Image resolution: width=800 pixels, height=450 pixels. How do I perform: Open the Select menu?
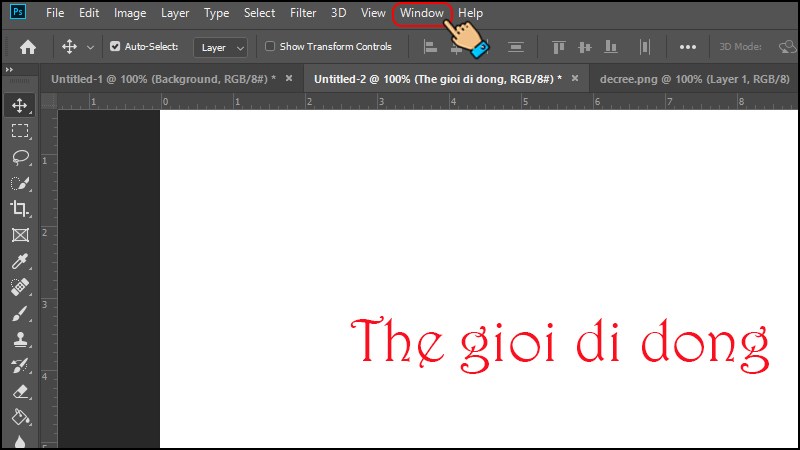pyautogui.click(x=259, y=13)
